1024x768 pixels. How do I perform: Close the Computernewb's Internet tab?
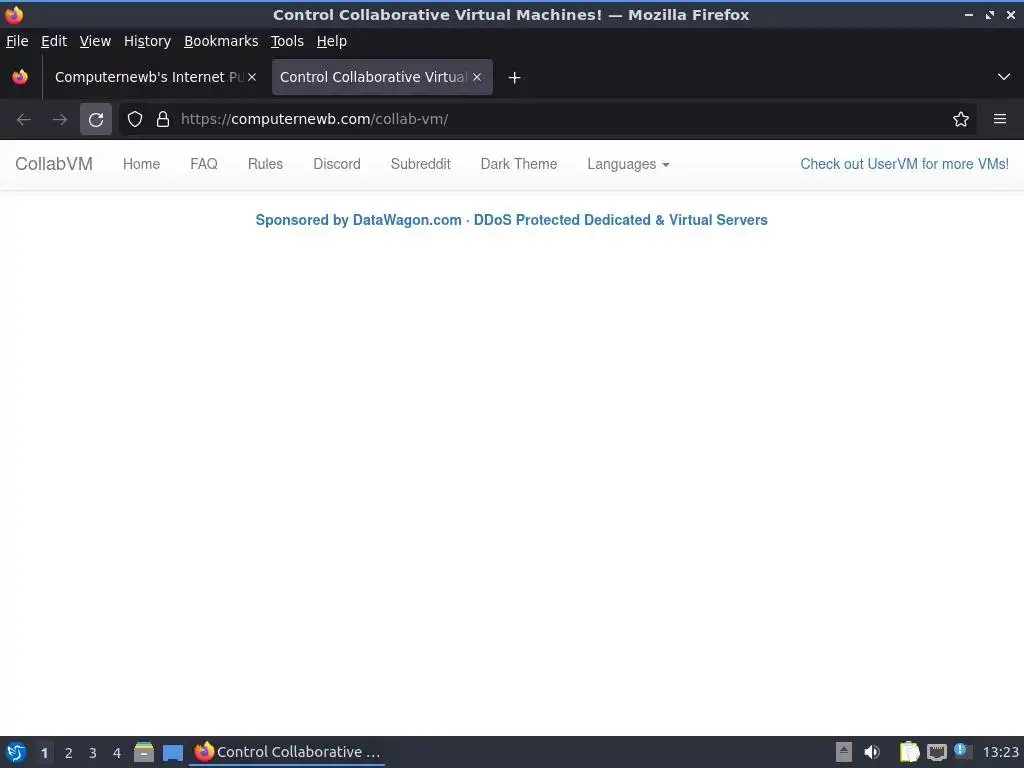click(x=251, y=77)
